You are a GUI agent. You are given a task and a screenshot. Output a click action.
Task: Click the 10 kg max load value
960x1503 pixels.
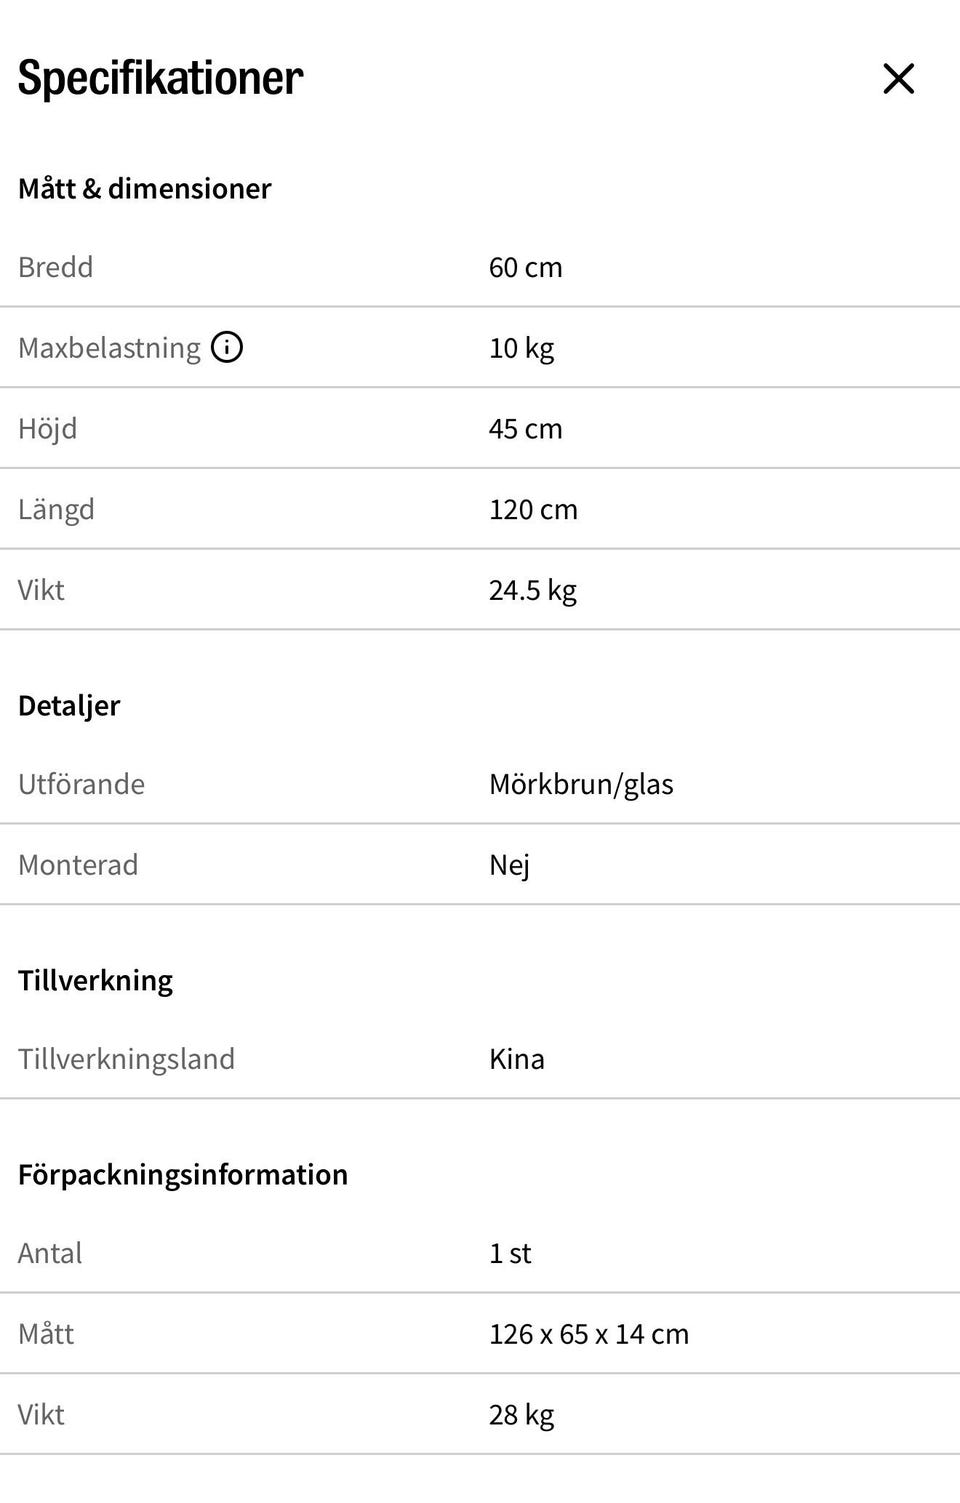point(521,348)
